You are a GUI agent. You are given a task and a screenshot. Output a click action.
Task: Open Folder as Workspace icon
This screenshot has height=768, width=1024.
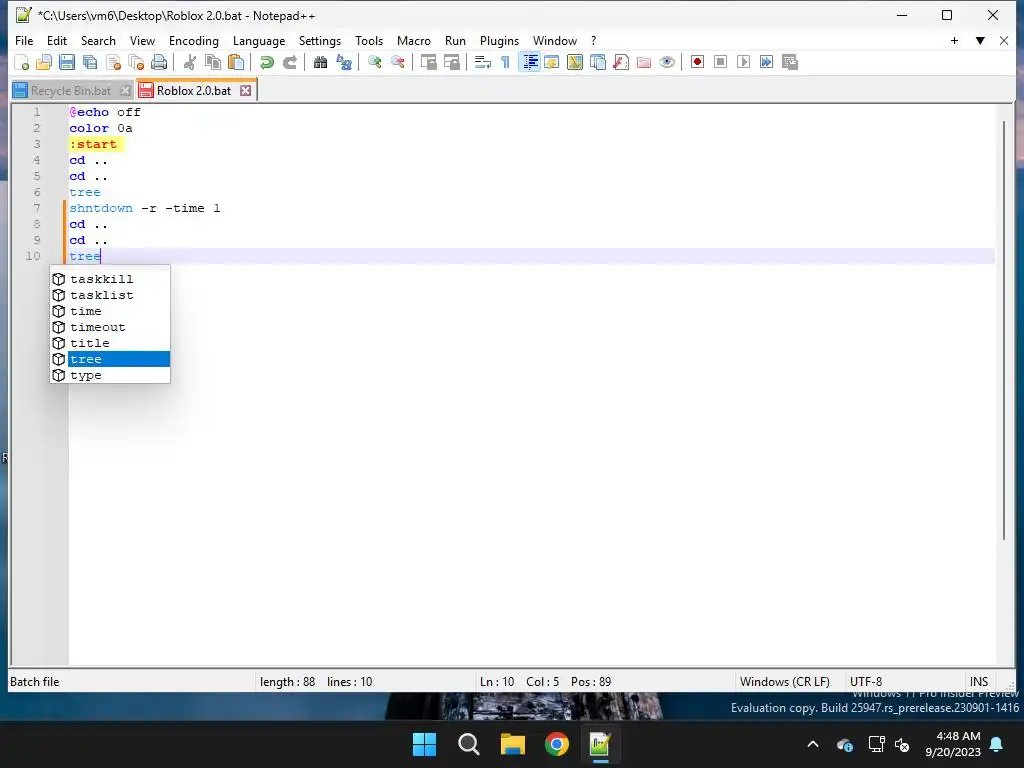pyautogui.click(x=644, y=62)
